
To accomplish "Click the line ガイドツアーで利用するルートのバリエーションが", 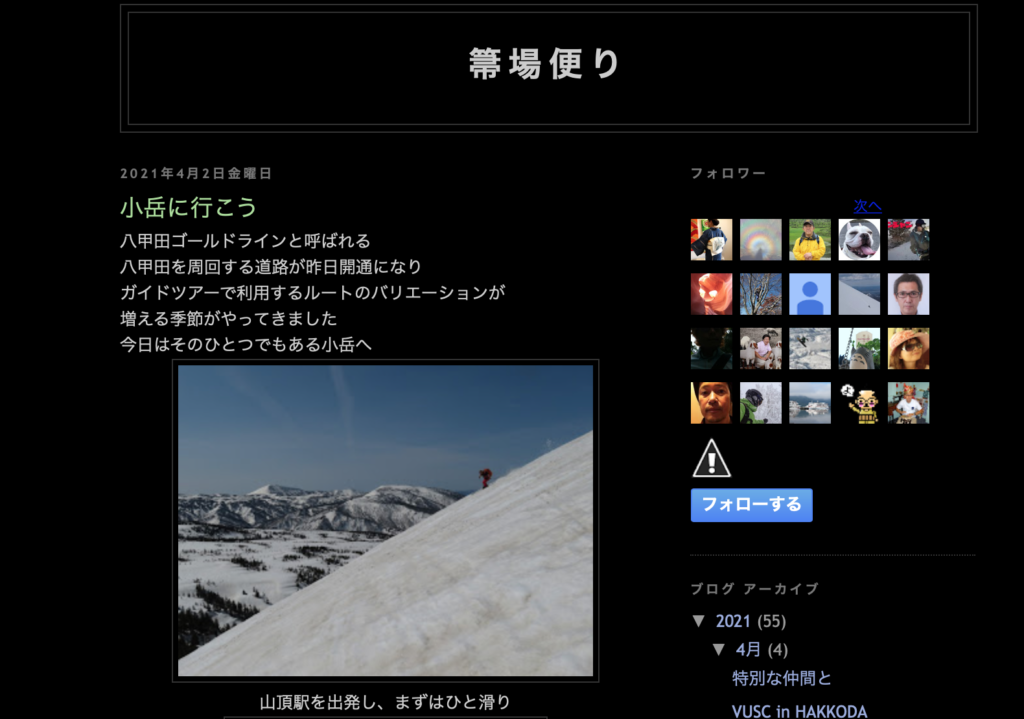I will coord(313,293).
